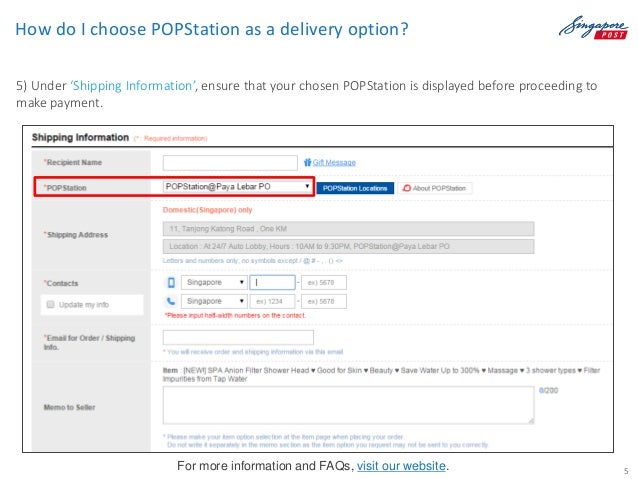Follow the visit our website link
Viewport: 638px width, 479px height.
click(401, 466)
